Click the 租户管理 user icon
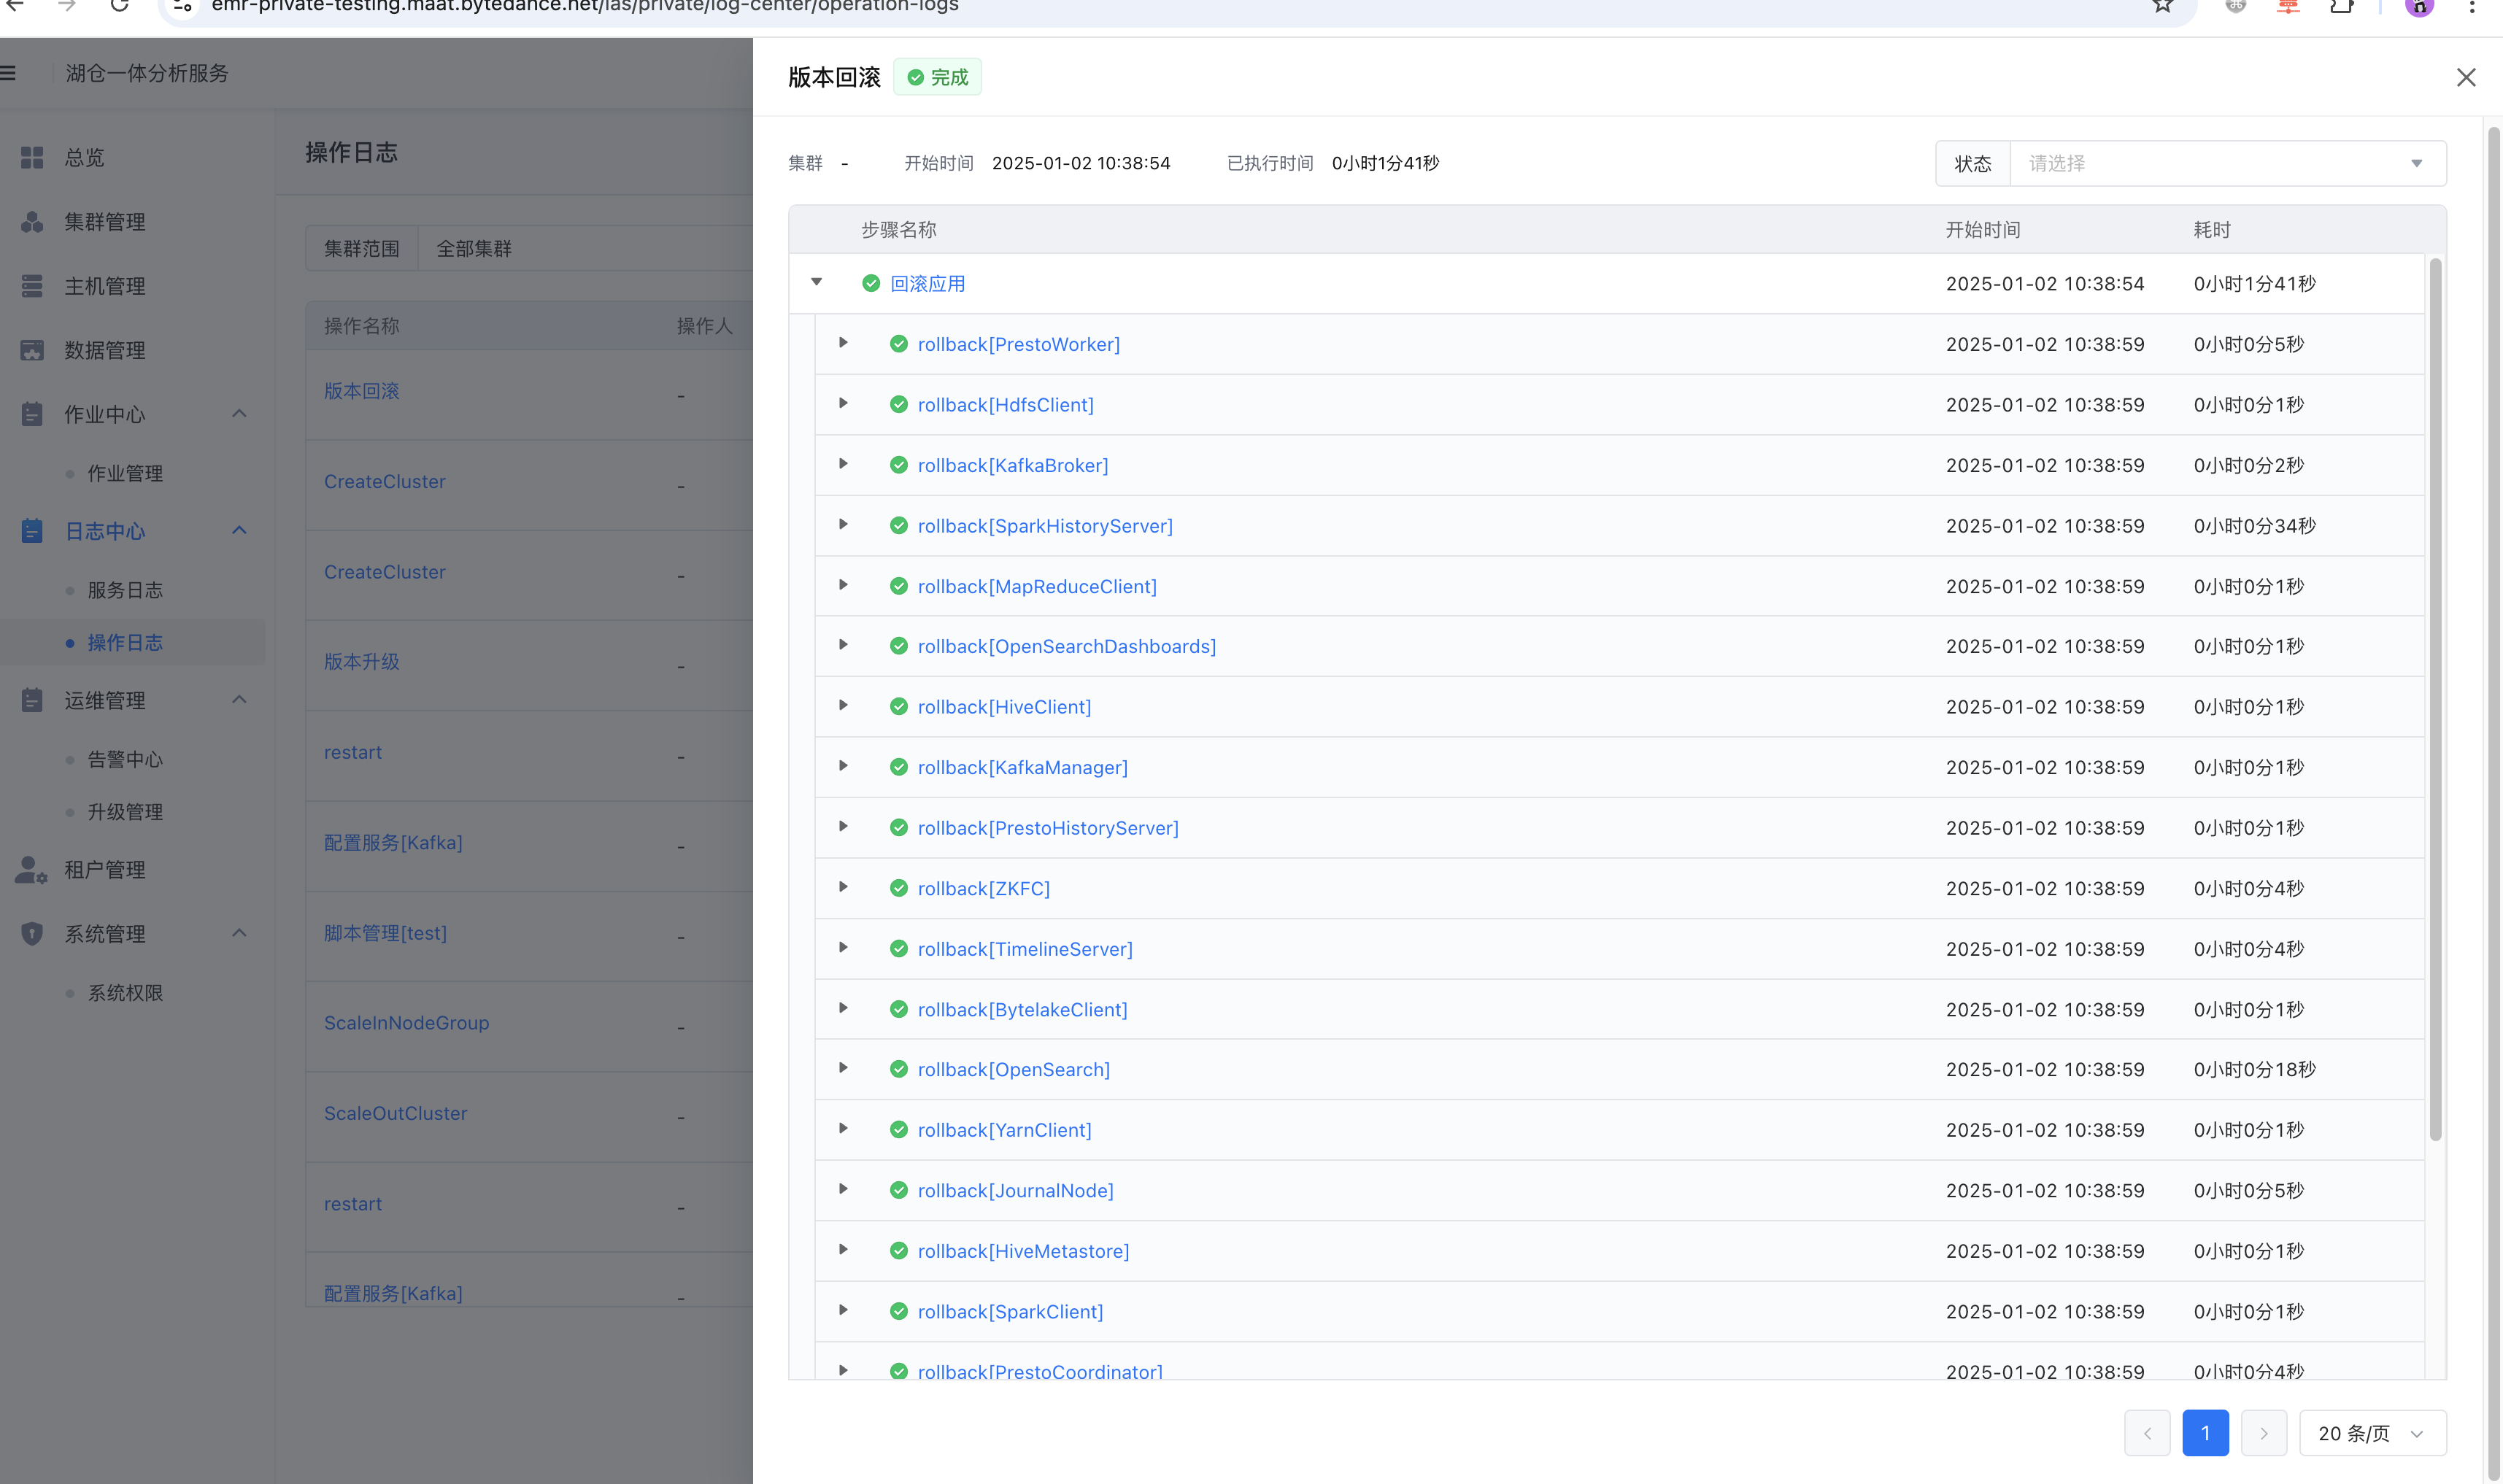Viewport: 2503px width, 1484px height. [31, 870]
